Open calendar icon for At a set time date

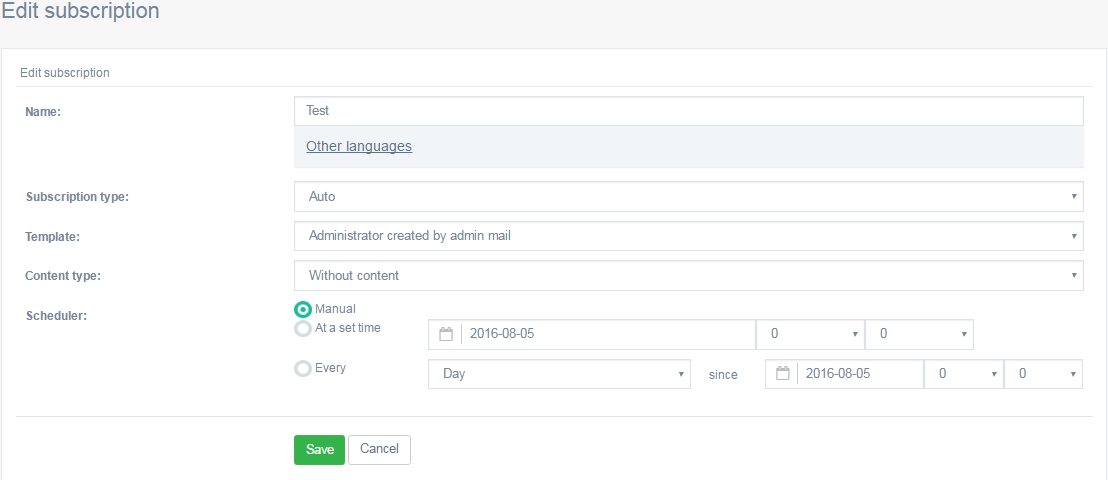pyautogui.click(x=445, y=334)
